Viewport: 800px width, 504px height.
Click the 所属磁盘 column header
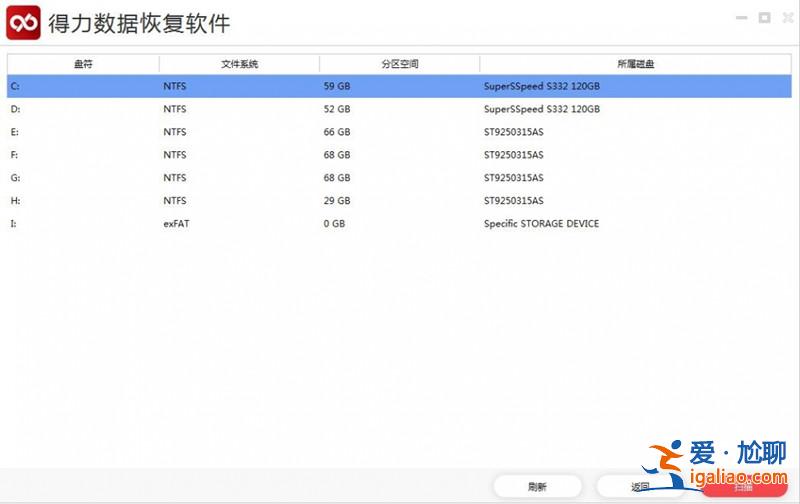click(635, 64)
